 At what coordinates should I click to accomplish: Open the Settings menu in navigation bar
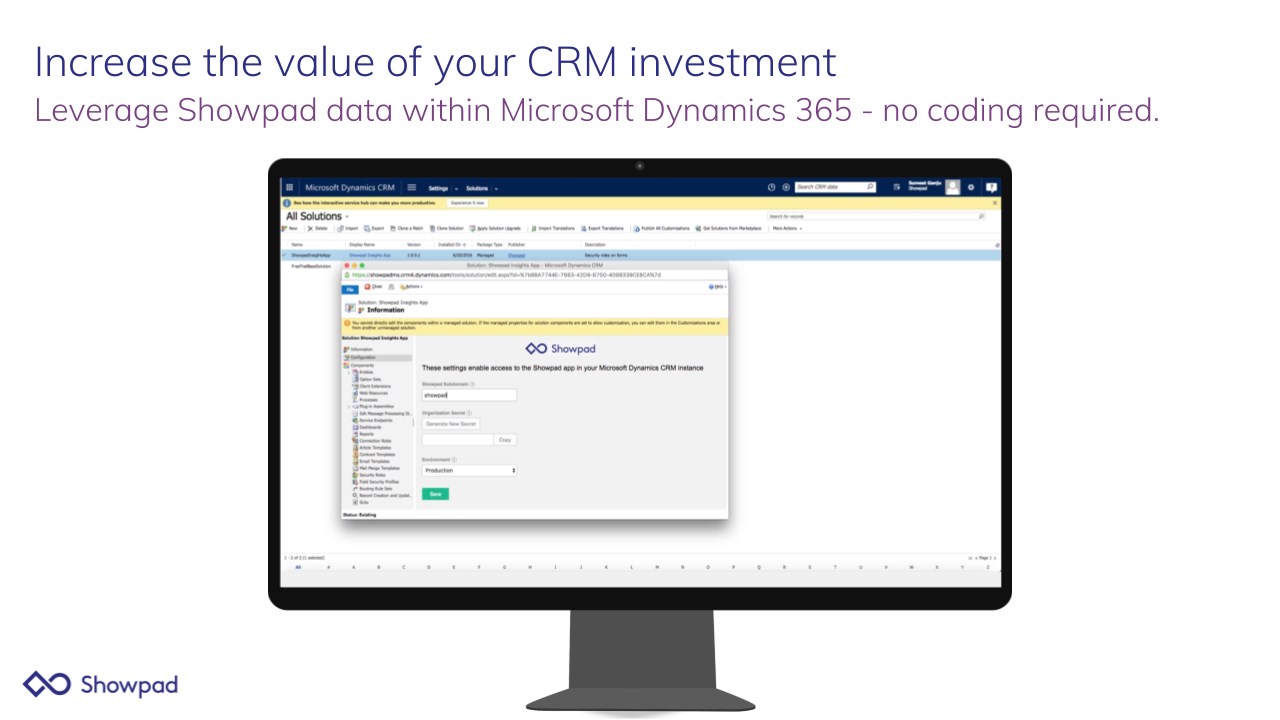pyautogui.click(x=438, y=188)
